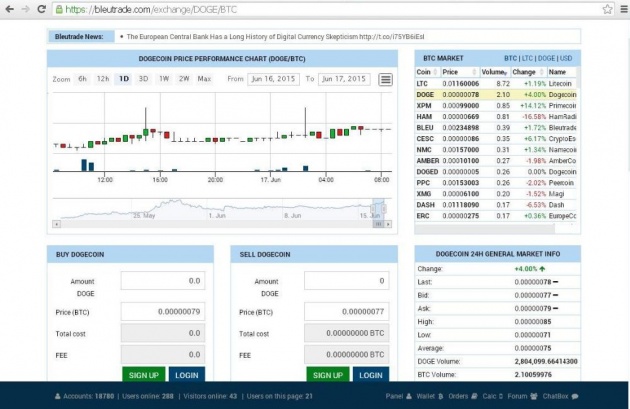
Task: Set chart zoom to 1W
Action: (164, 79)
